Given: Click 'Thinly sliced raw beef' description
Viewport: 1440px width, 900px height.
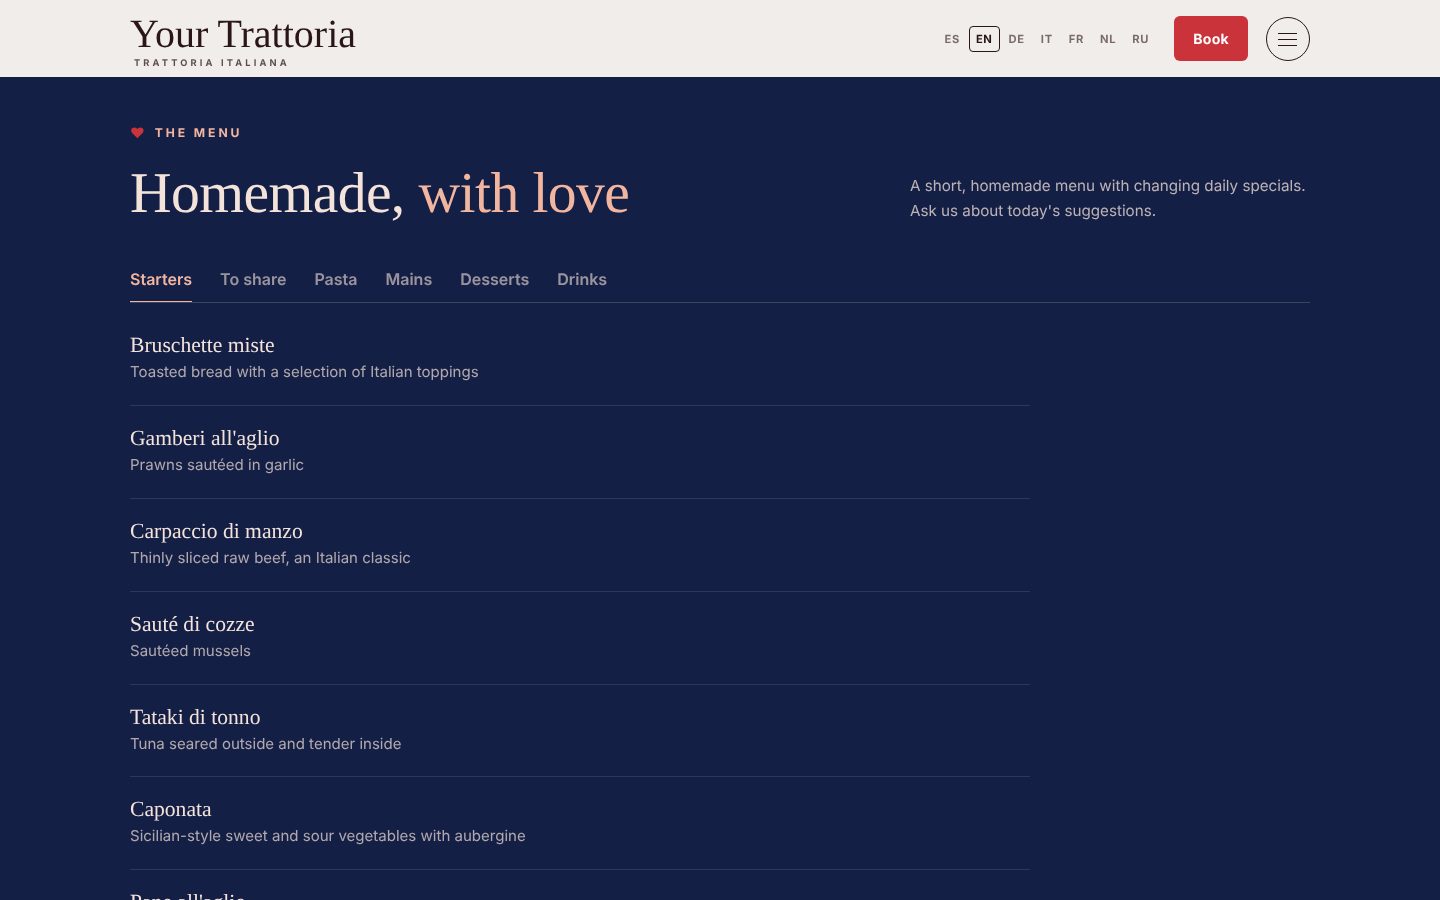Looking at the screenshot, I should pyautogui.click(x=270, y=558).
